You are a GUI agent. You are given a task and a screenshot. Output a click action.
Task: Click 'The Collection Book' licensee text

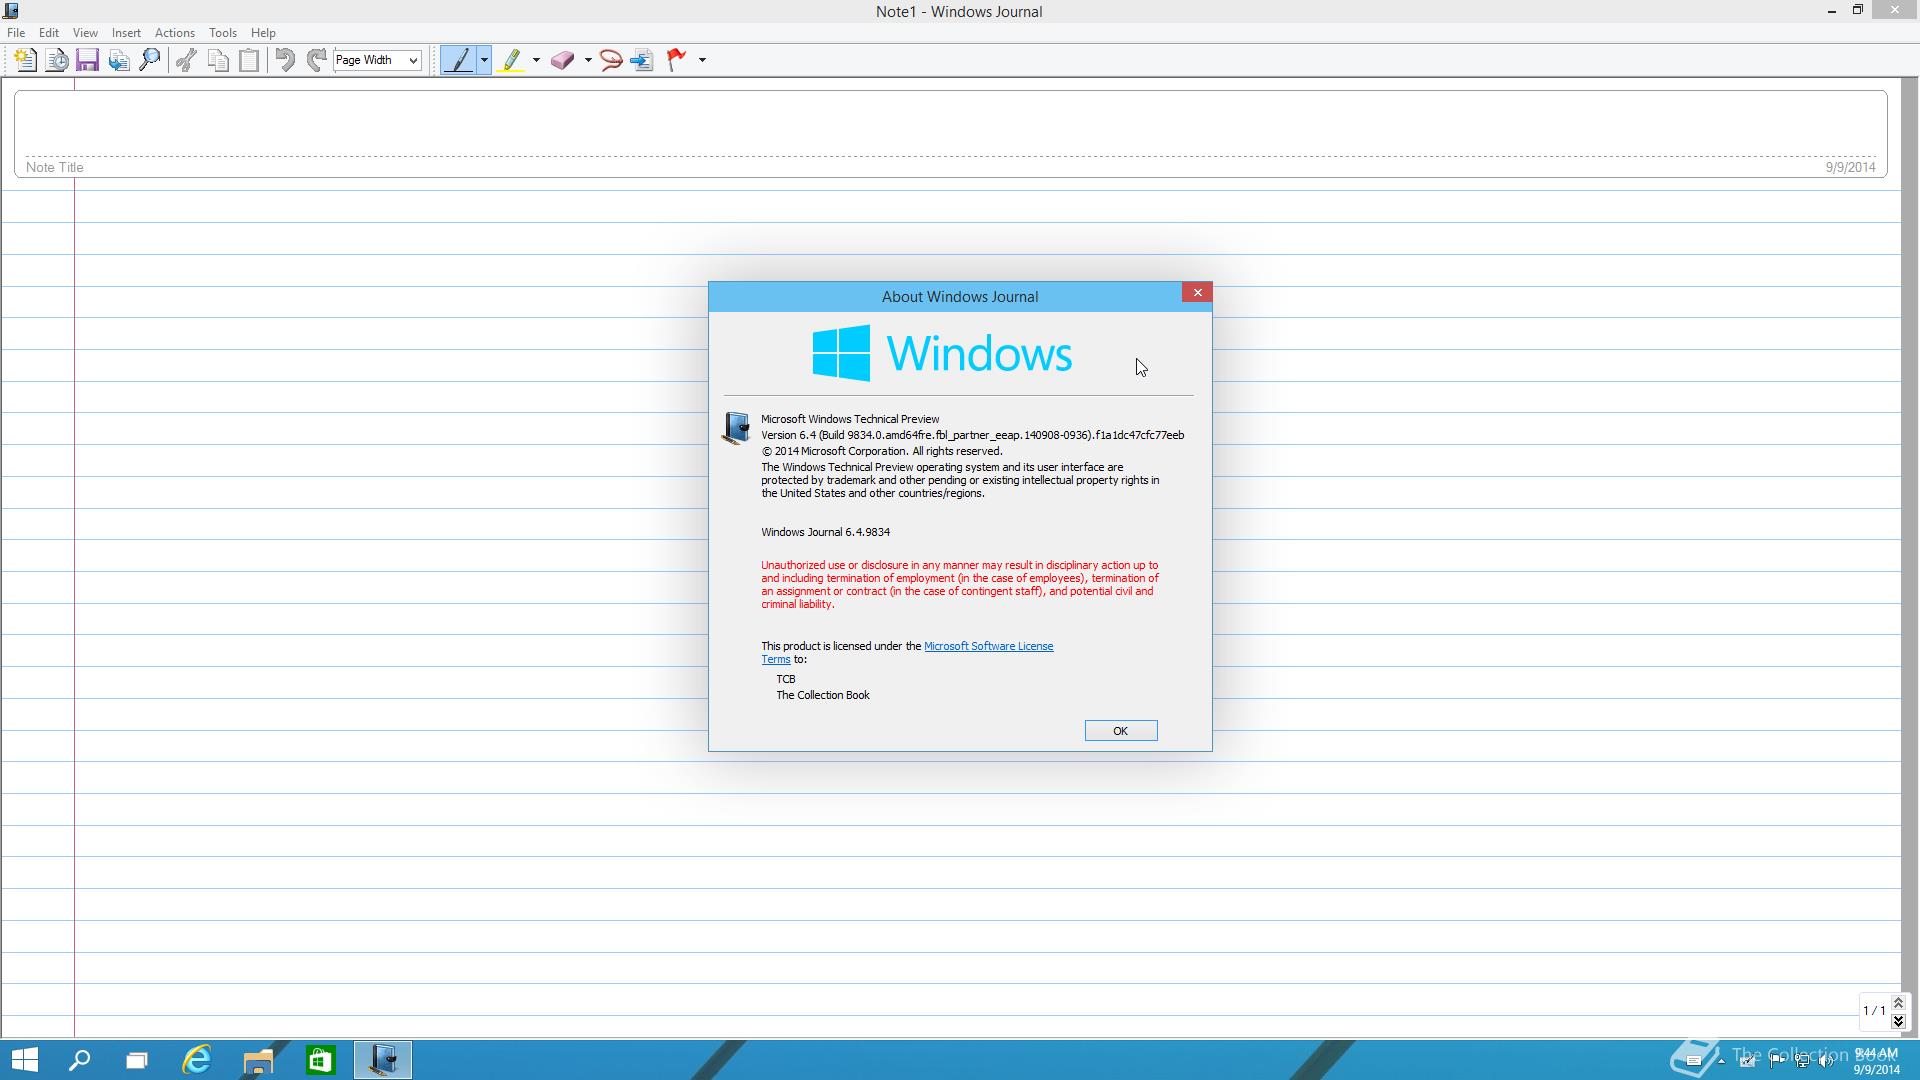click(823, 696)
